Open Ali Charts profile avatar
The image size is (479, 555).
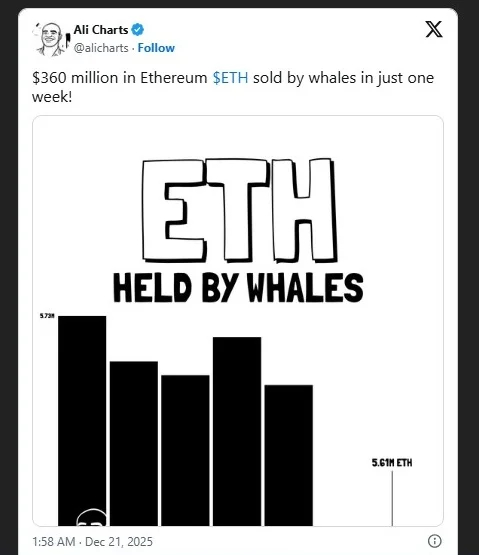[x=51, y=39]
